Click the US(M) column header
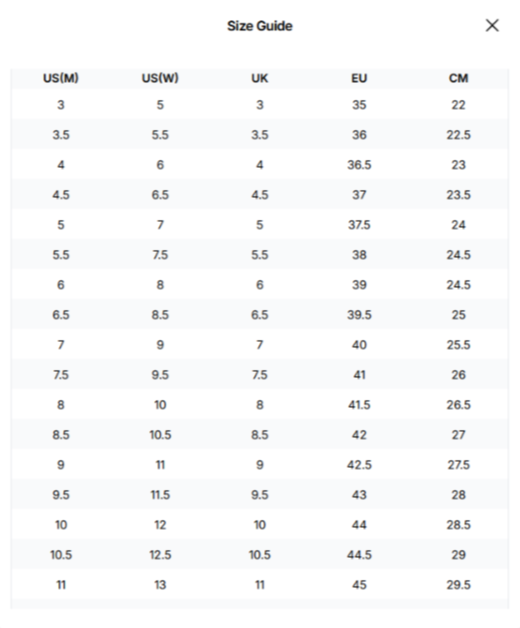This screenshot has width=520, height=628. click(61, 78)
